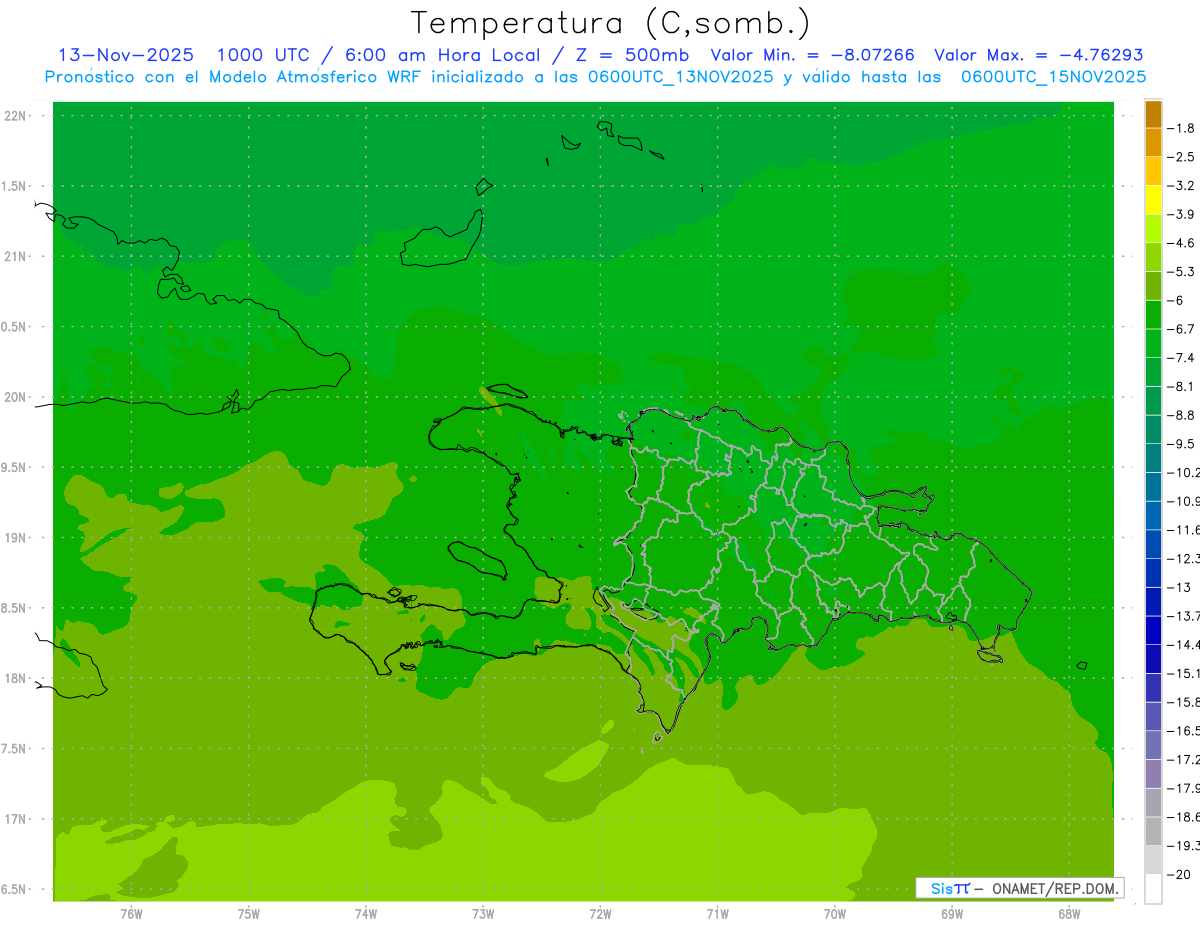Click the date text '13-Nov-2025'

(127, 55)
